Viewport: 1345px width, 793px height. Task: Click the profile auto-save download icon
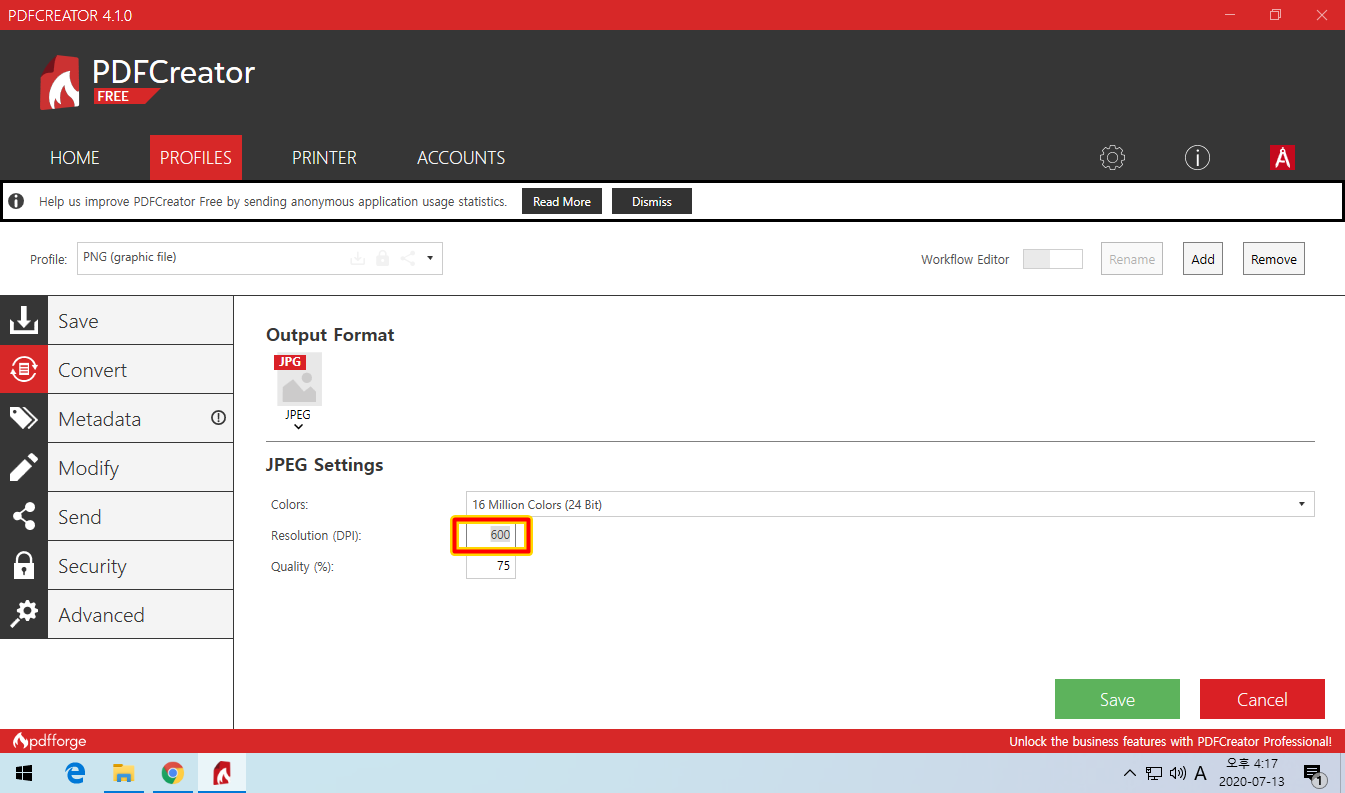click(x=357, y=259)
